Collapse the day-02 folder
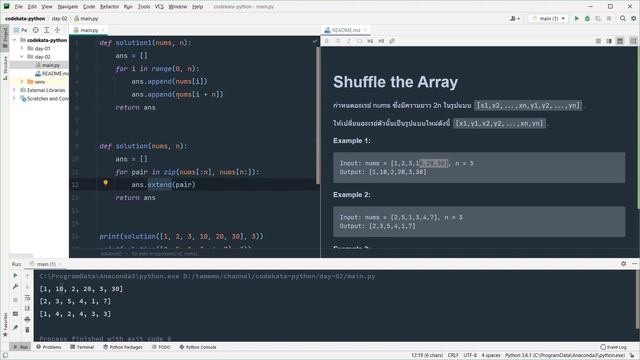 [22, 57]
